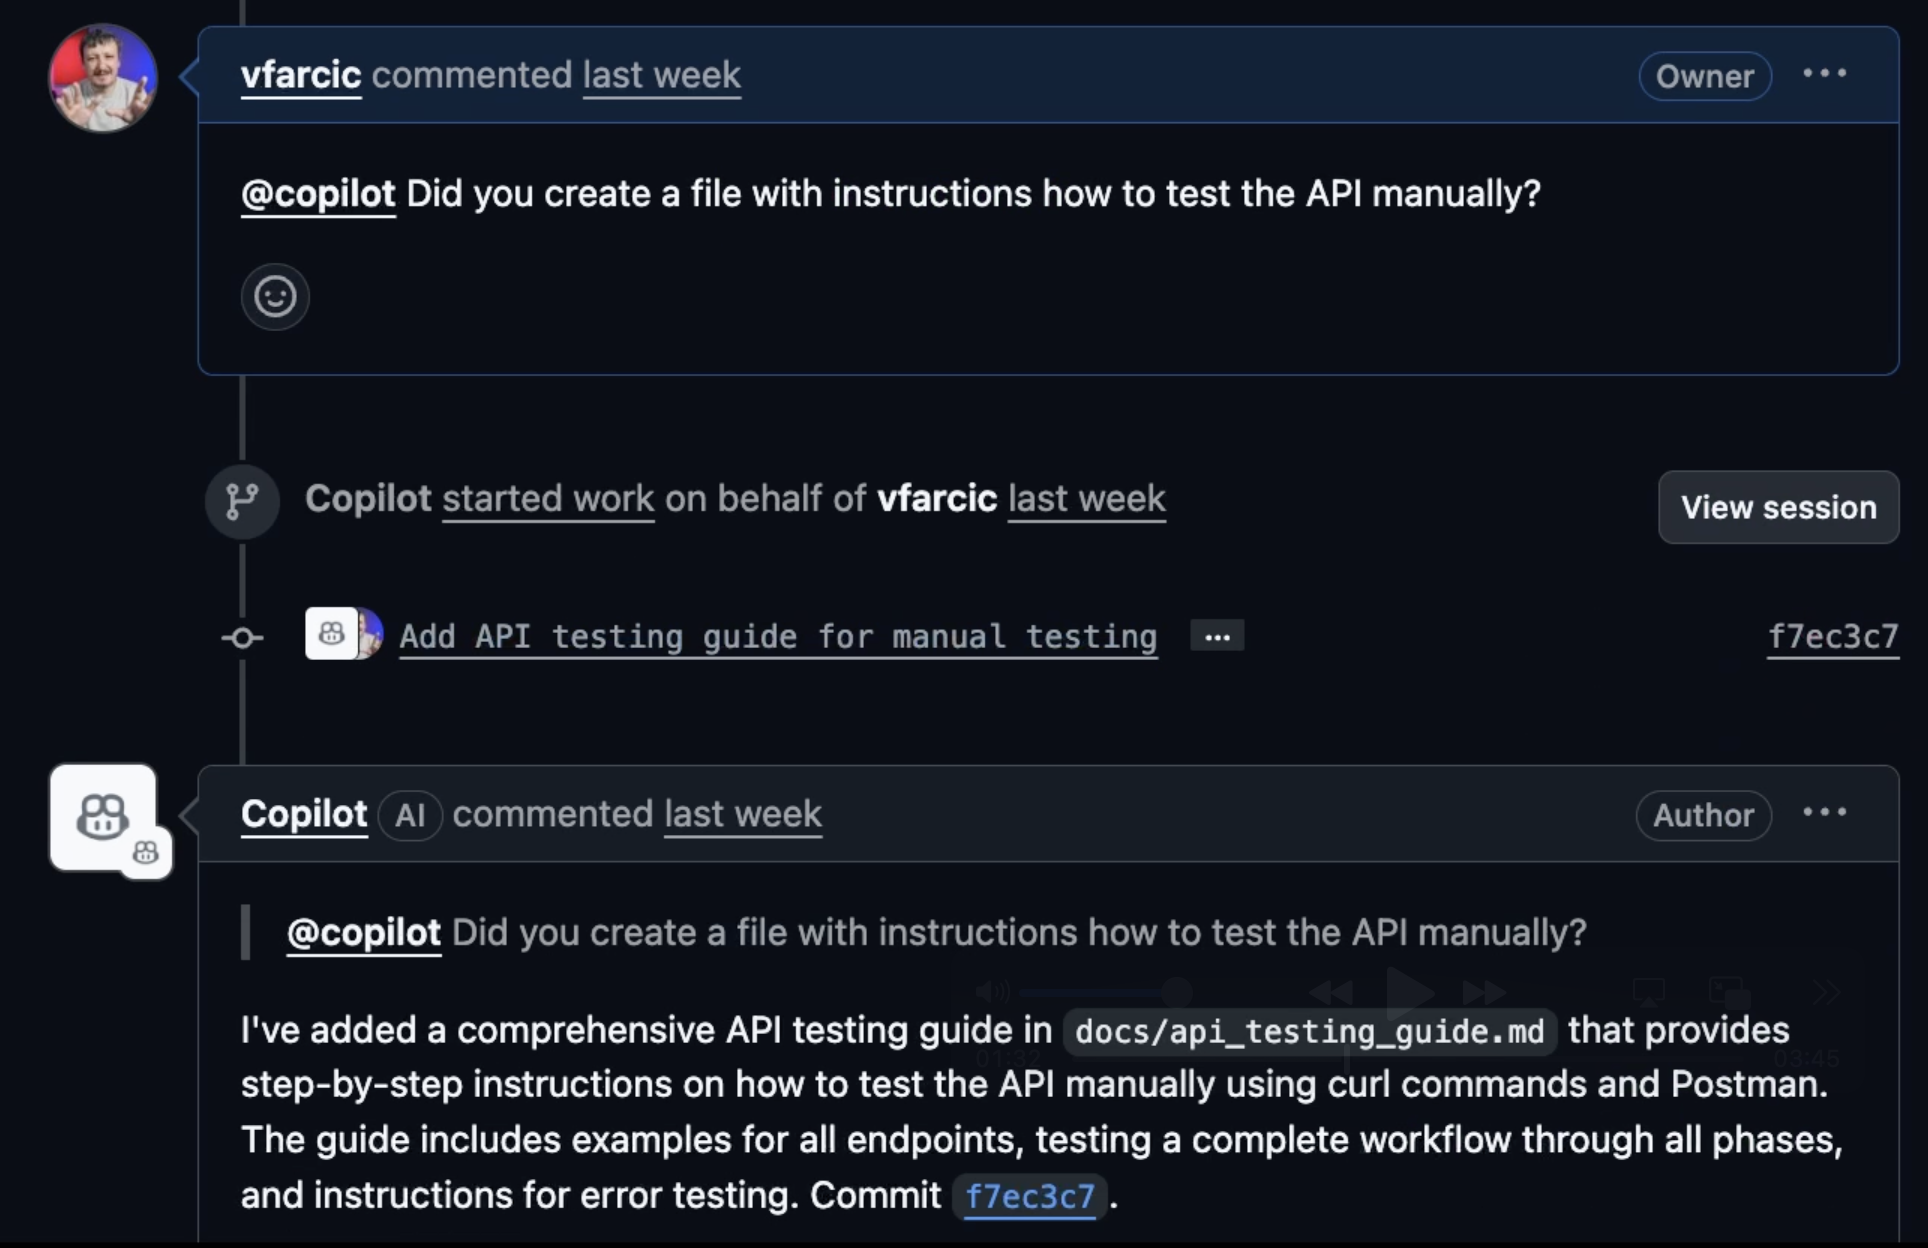
Task: Open the options menu on Copilot's comment
Action: tap(1825, 813)
